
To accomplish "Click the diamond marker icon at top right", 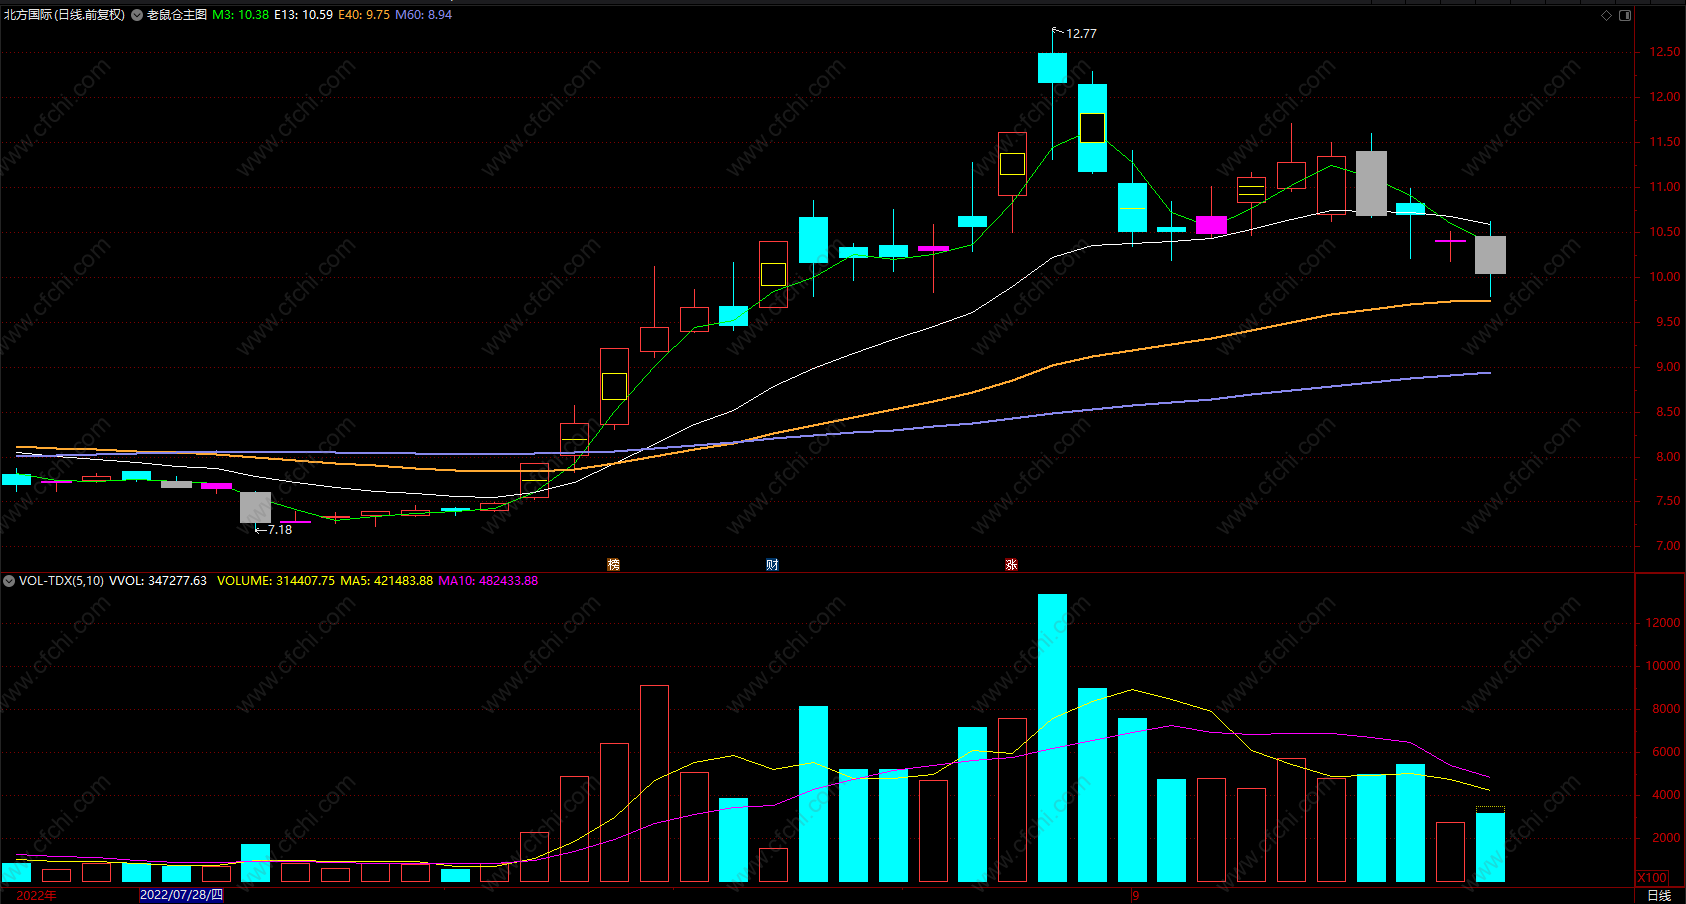I will pos(1607,15).
